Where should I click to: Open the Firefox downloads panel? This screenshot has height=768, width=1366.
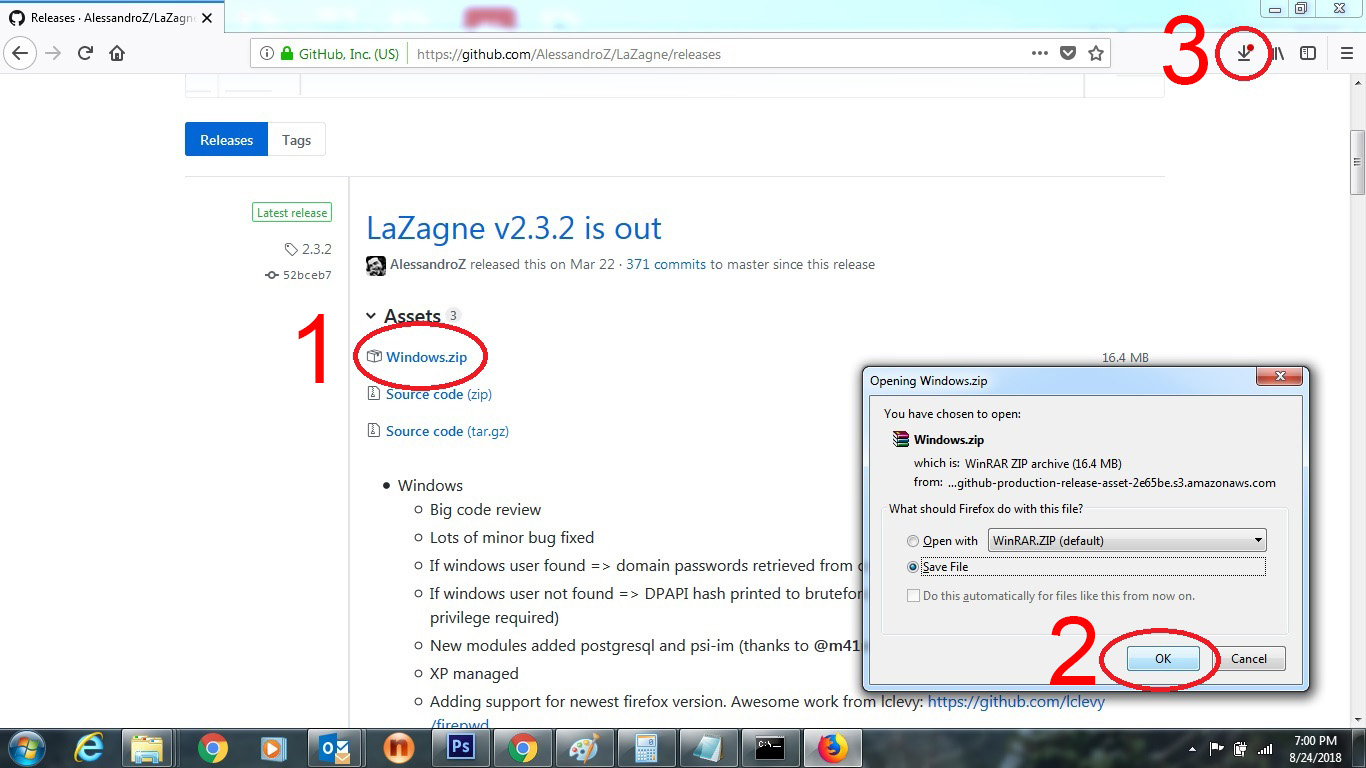[1244, 53]
